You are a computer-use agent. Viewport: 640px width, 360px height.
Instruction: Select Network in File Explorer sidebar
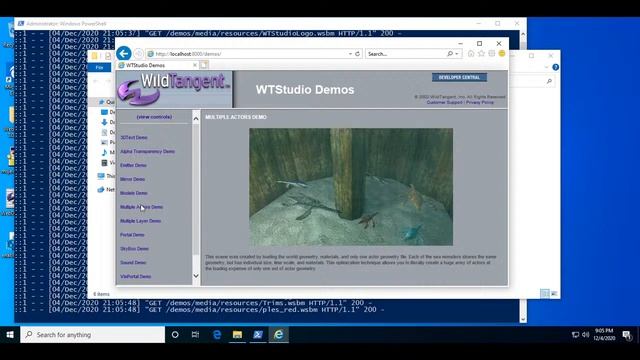point(107,189)
